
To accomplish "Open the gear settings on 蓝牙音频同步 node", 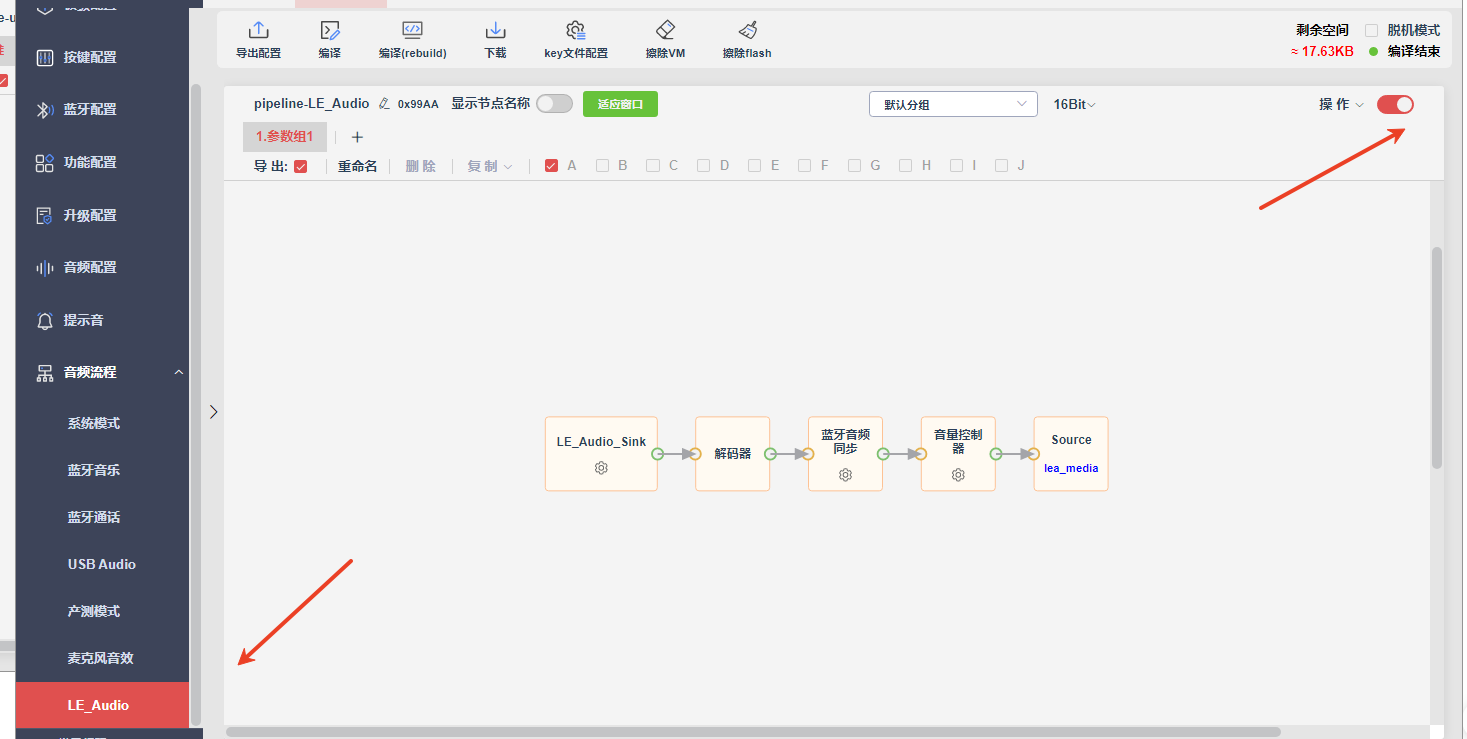I will click(845, 475).
